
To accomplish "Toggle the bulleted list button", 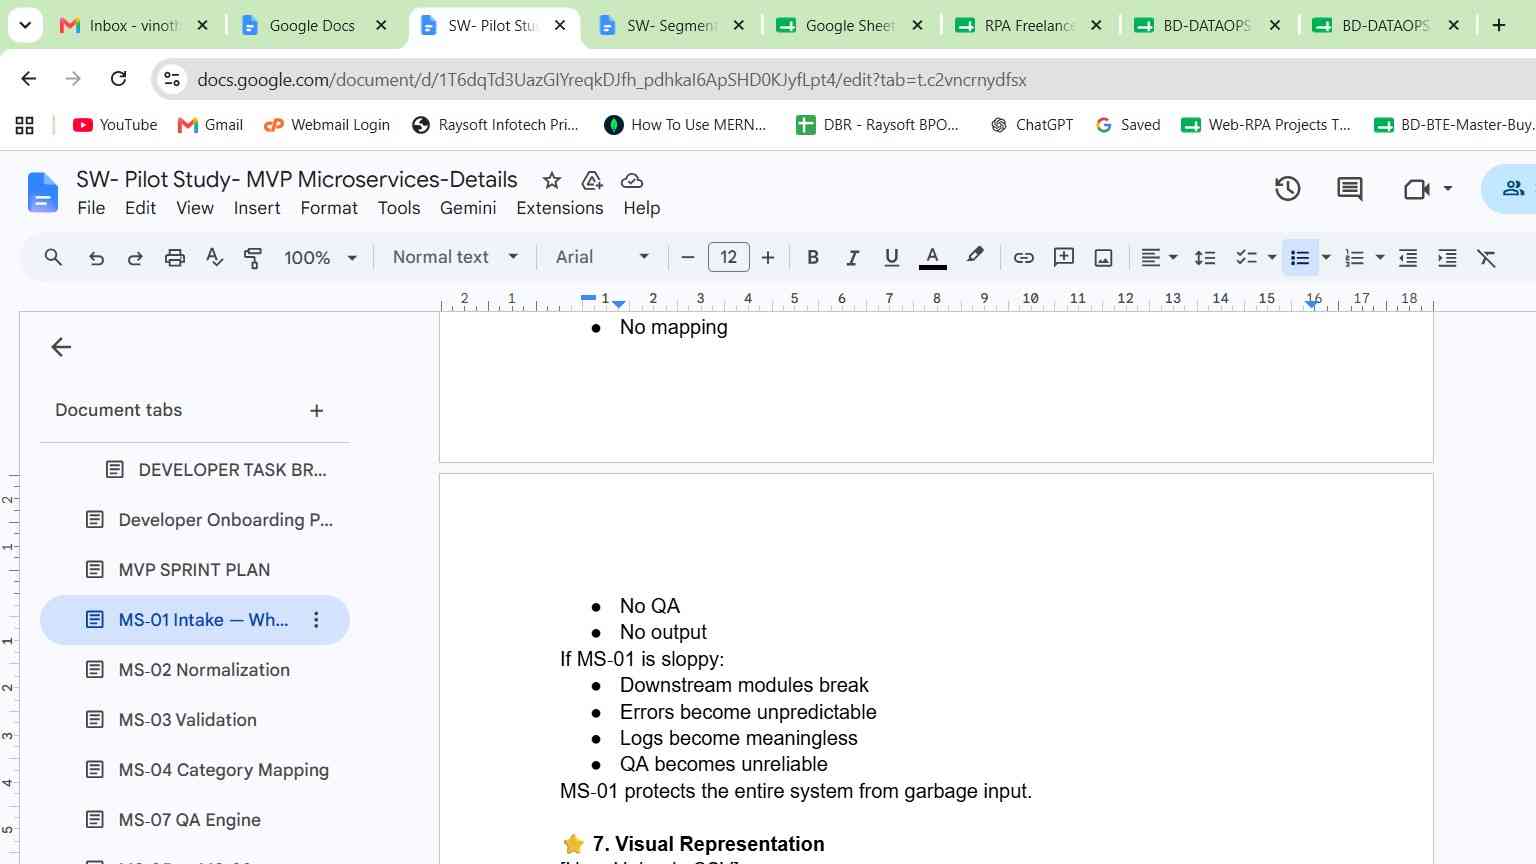I will point(1300,258).
